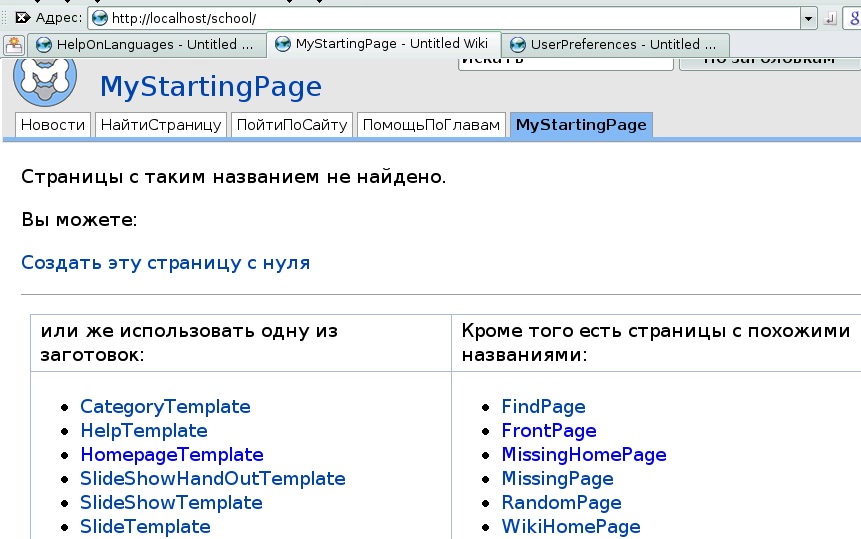This screenshot has height=539, width=861.
Task: Open the Новости navigation tab
Action: point(53,125)
